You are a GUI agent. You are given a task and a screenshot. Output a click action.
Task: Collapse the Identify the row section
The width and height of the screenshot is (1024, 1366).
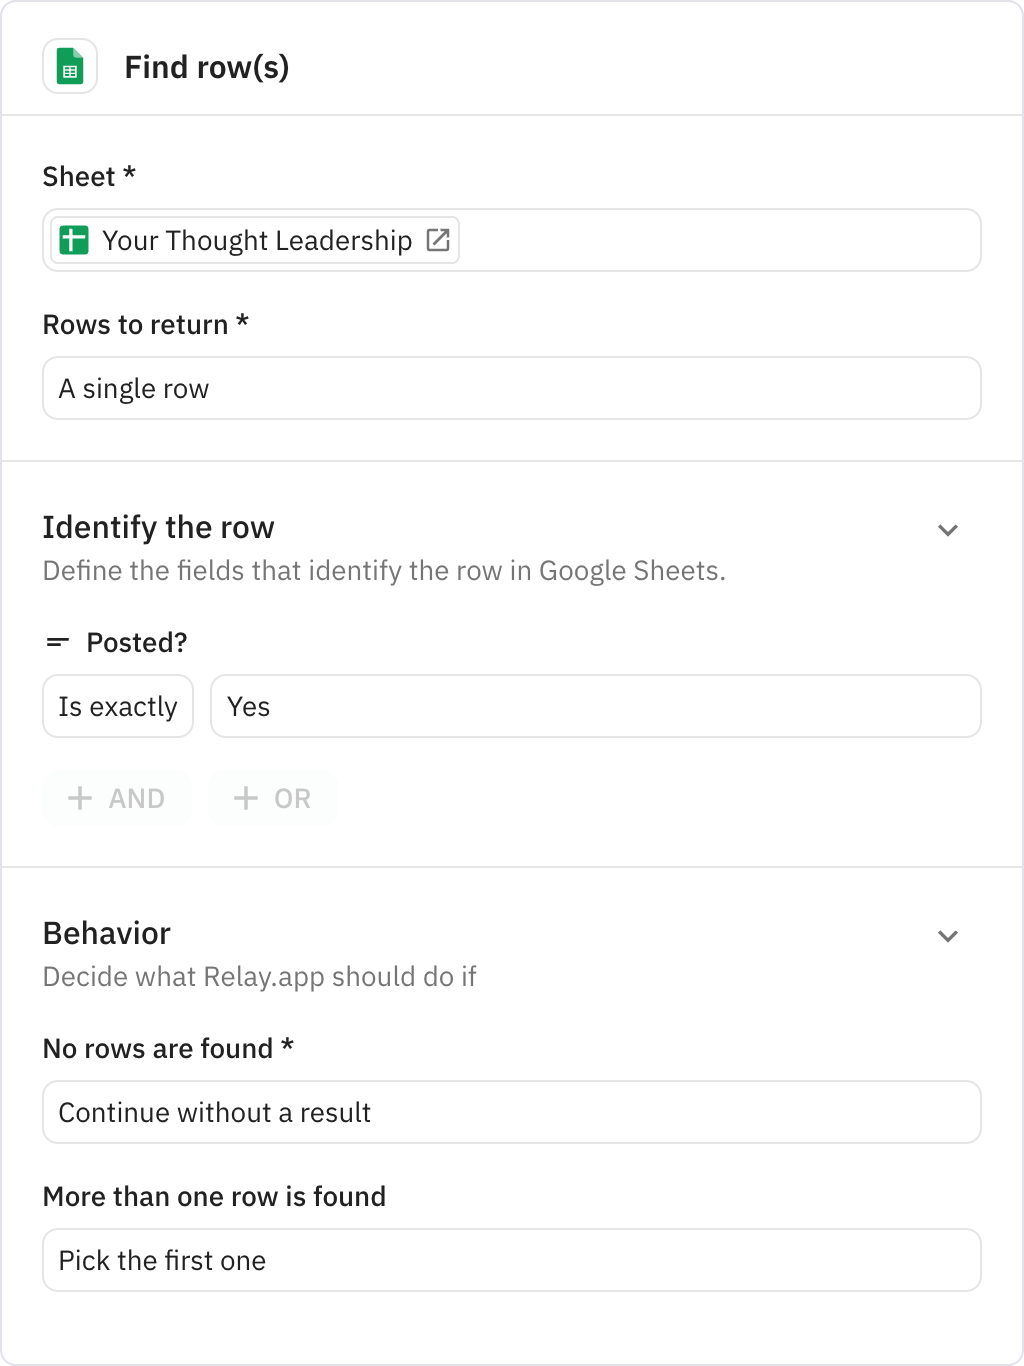(948, 530)
